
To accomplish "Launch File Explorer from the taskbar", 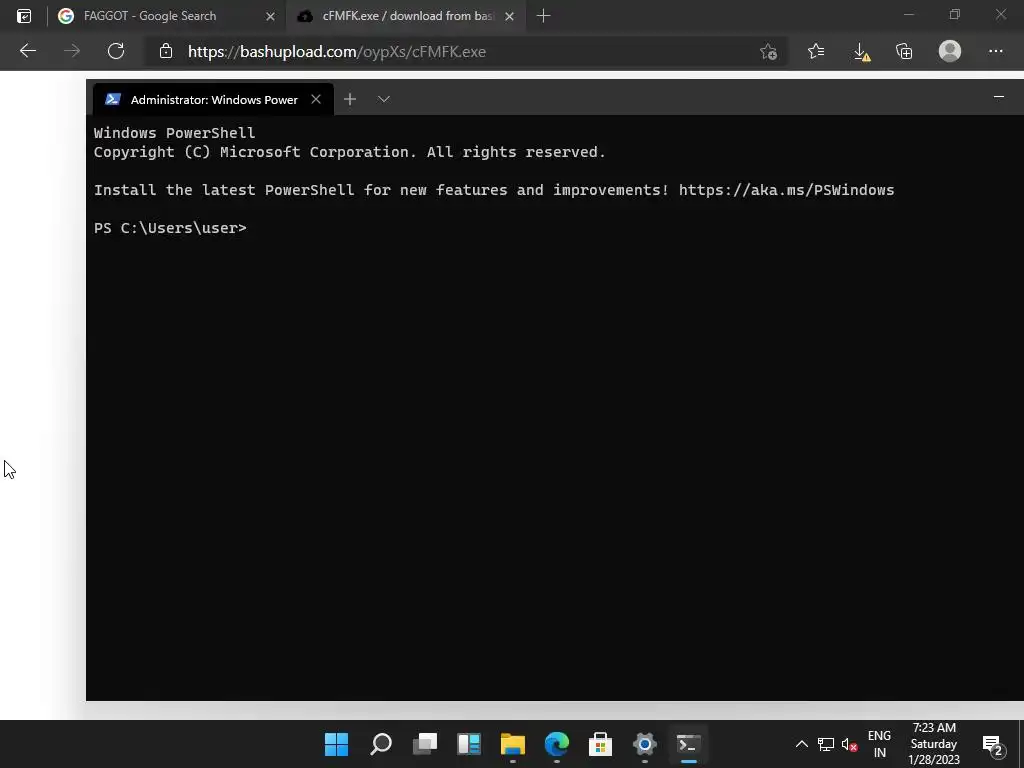I will pos(513,744).
